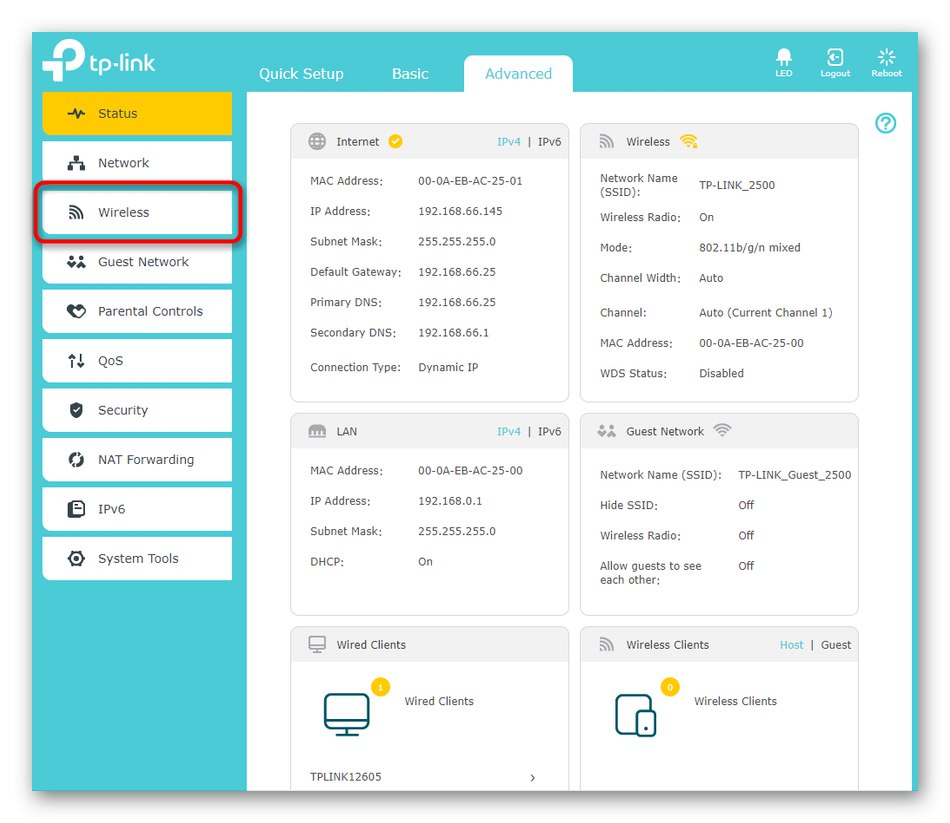Click the Wireless card header signal icon
The image size is (950, 823).
606,141
